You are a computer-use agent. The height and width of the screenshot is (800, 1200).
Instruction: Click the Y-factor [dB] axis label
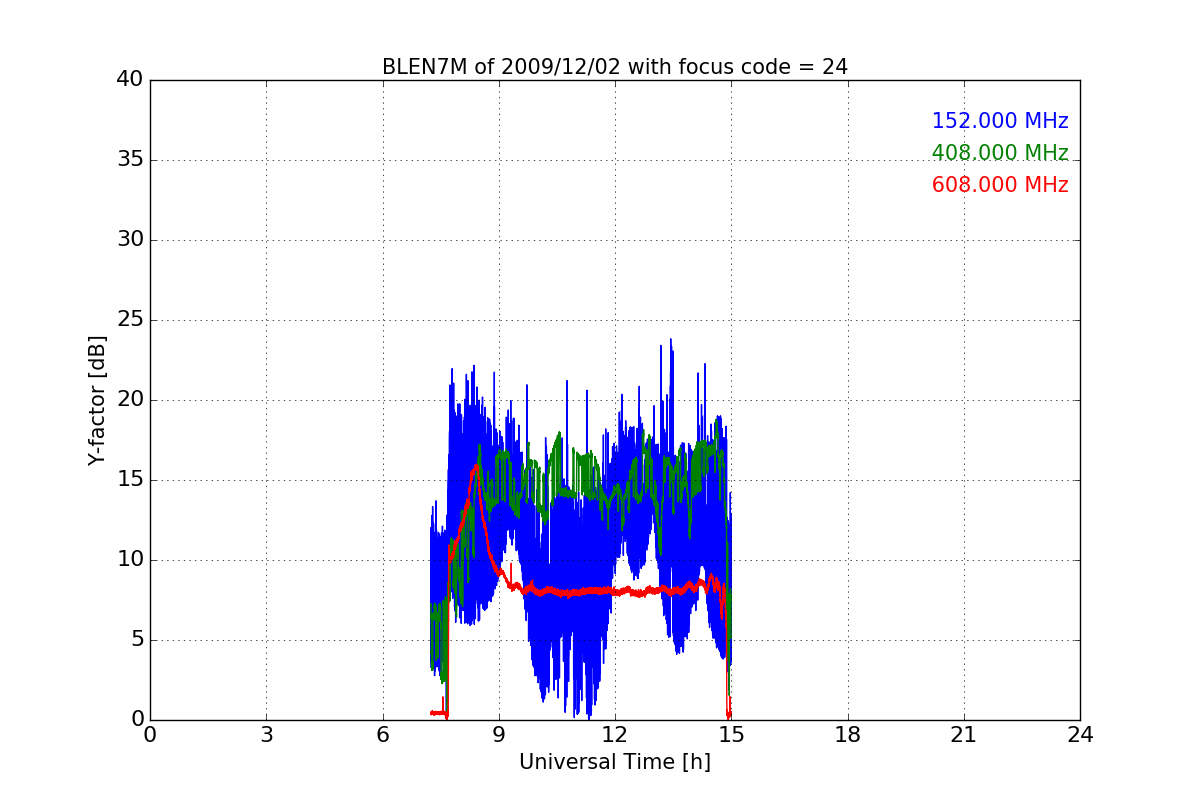(x=97, y=400)
